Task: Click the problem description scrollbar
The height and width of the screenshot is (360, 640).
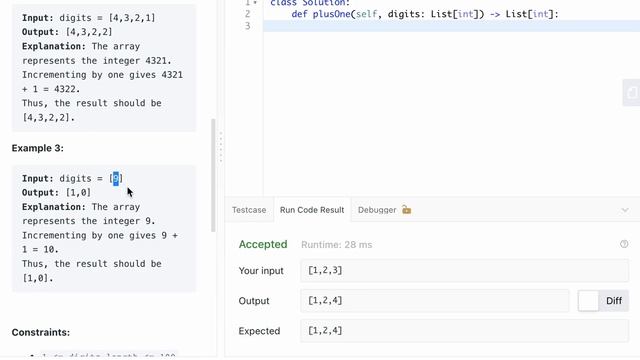Action: click(213, 176)
